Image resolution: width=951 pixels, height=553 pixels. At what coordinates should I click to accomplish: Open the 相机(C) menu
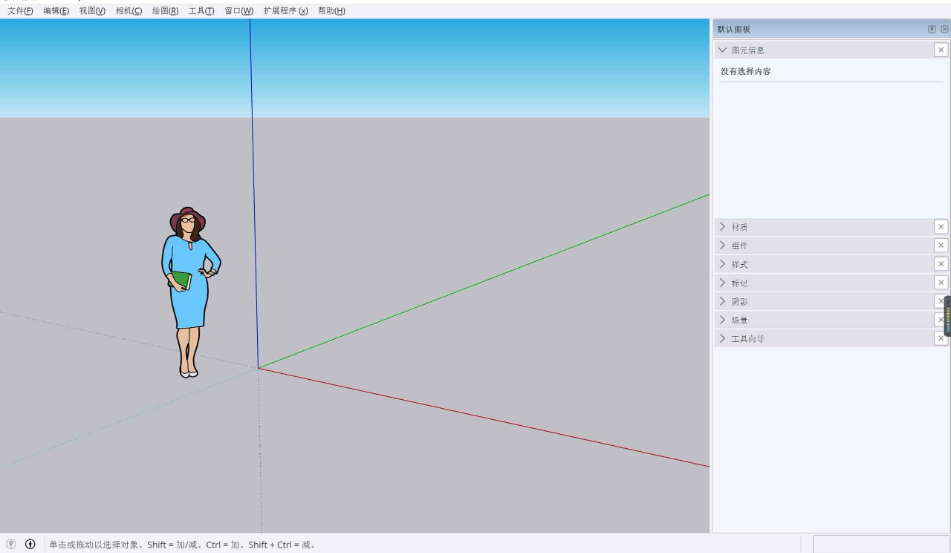click(x=128, y=11)
